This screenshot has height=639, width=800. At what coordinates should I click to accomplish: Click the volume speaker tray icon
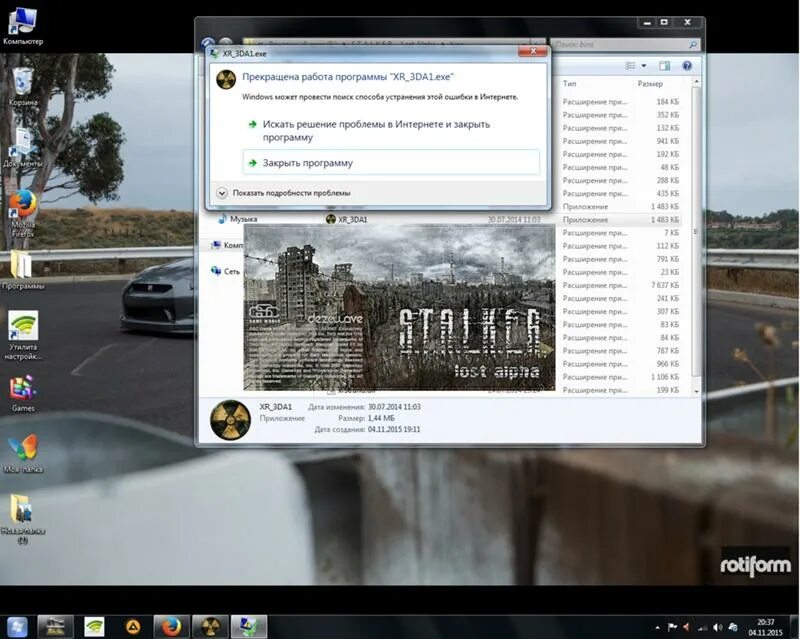717,627
